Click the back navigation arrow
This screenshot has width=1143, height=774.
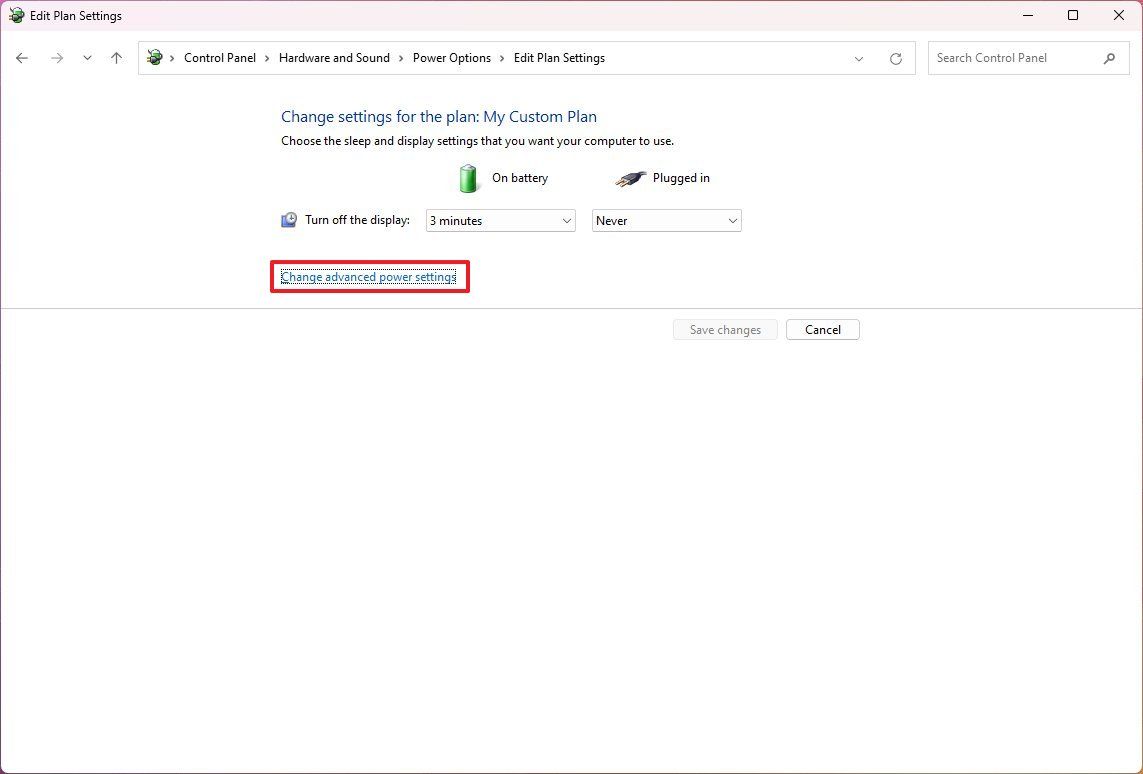point(22,58)
